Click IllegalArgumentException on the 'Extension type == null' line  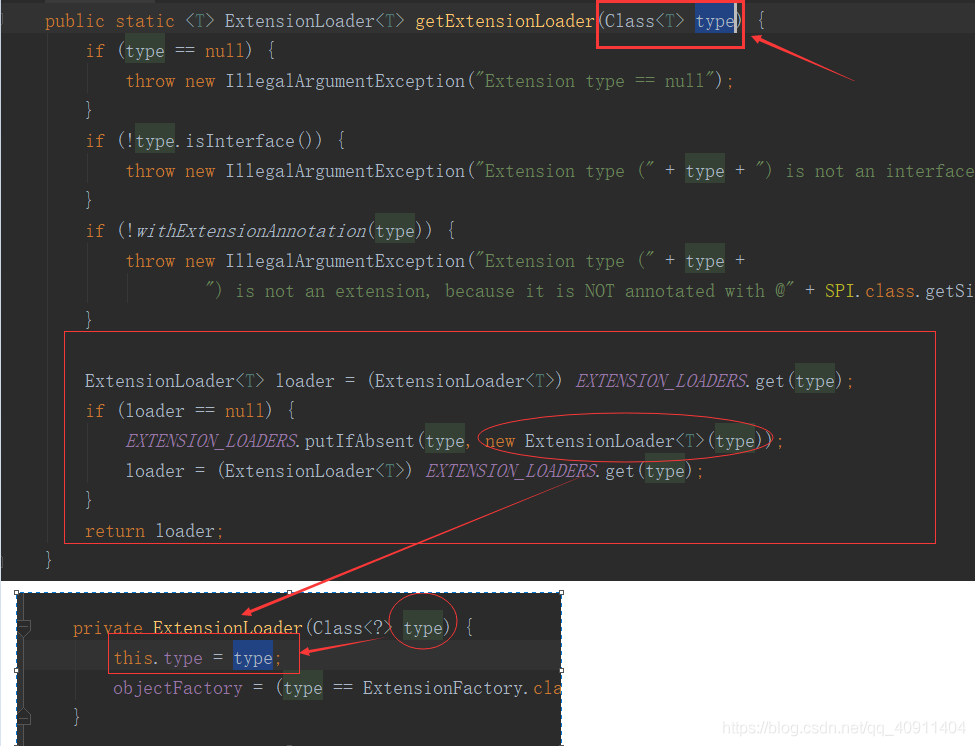point(345,81)
